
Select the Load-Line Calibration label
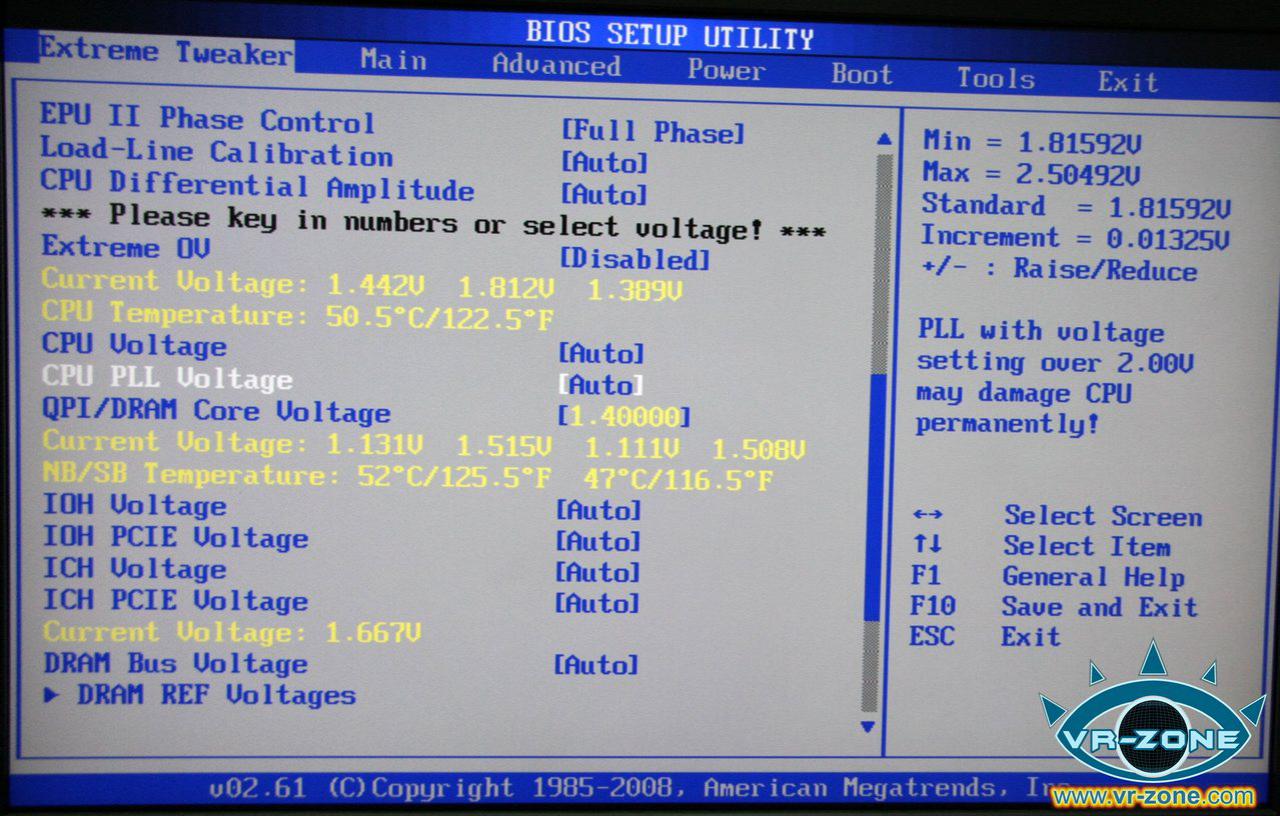coord(216,151)
